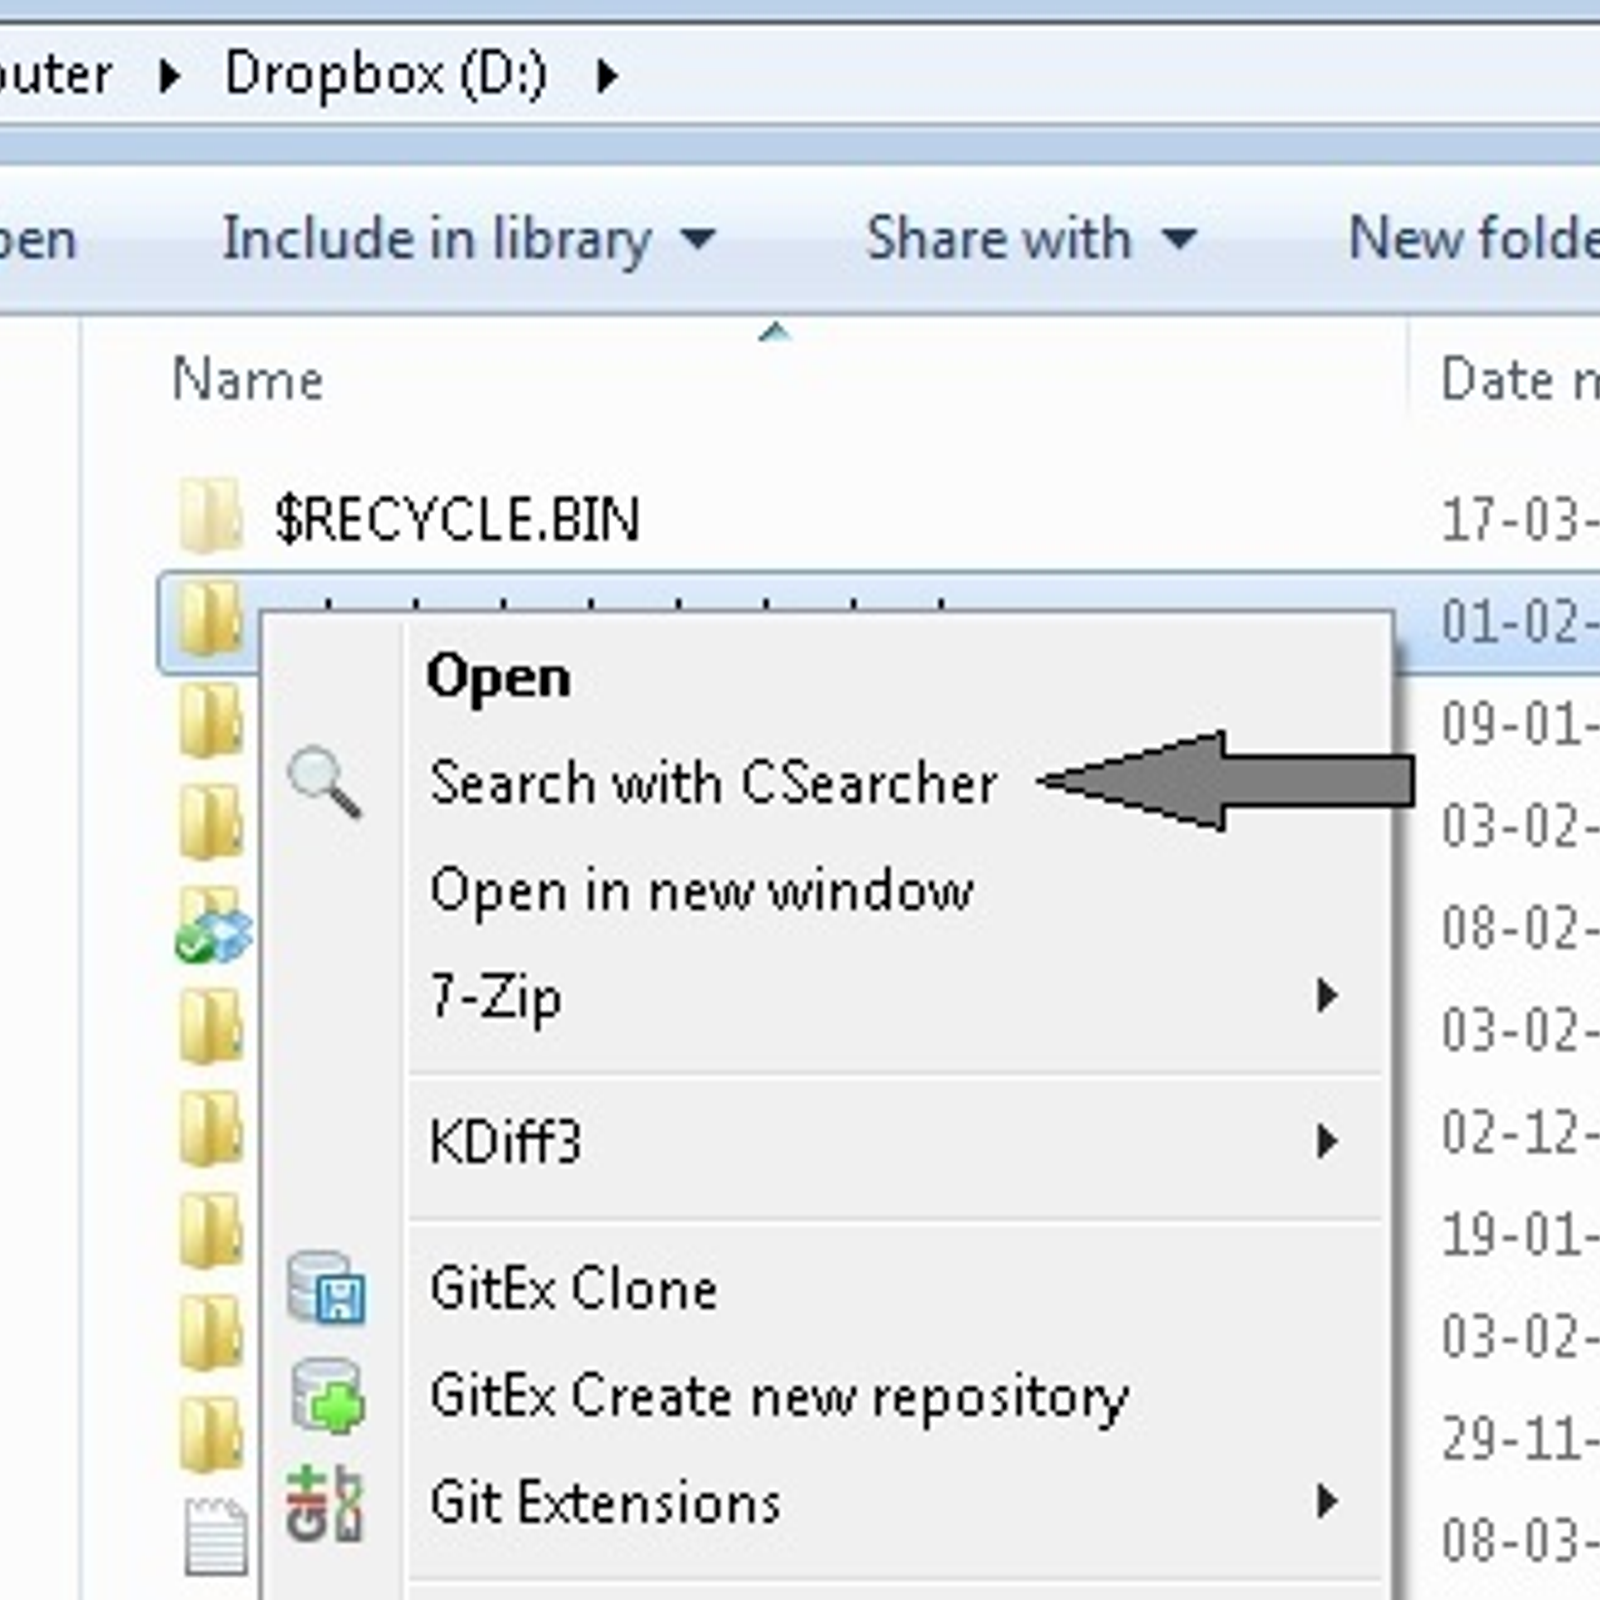Click the Git Extensions logo icon
The width and height of the screenshot is (1600, 1600).
(324, 1502)
